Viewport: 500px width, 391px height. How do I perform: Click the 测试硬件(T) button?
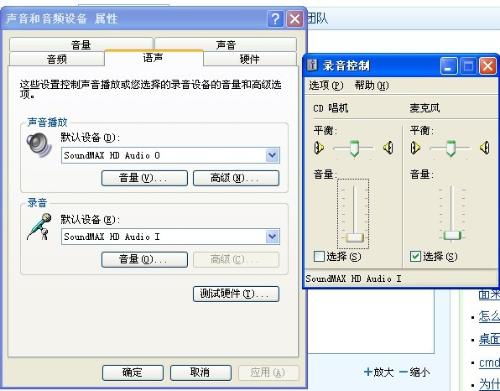236,294
